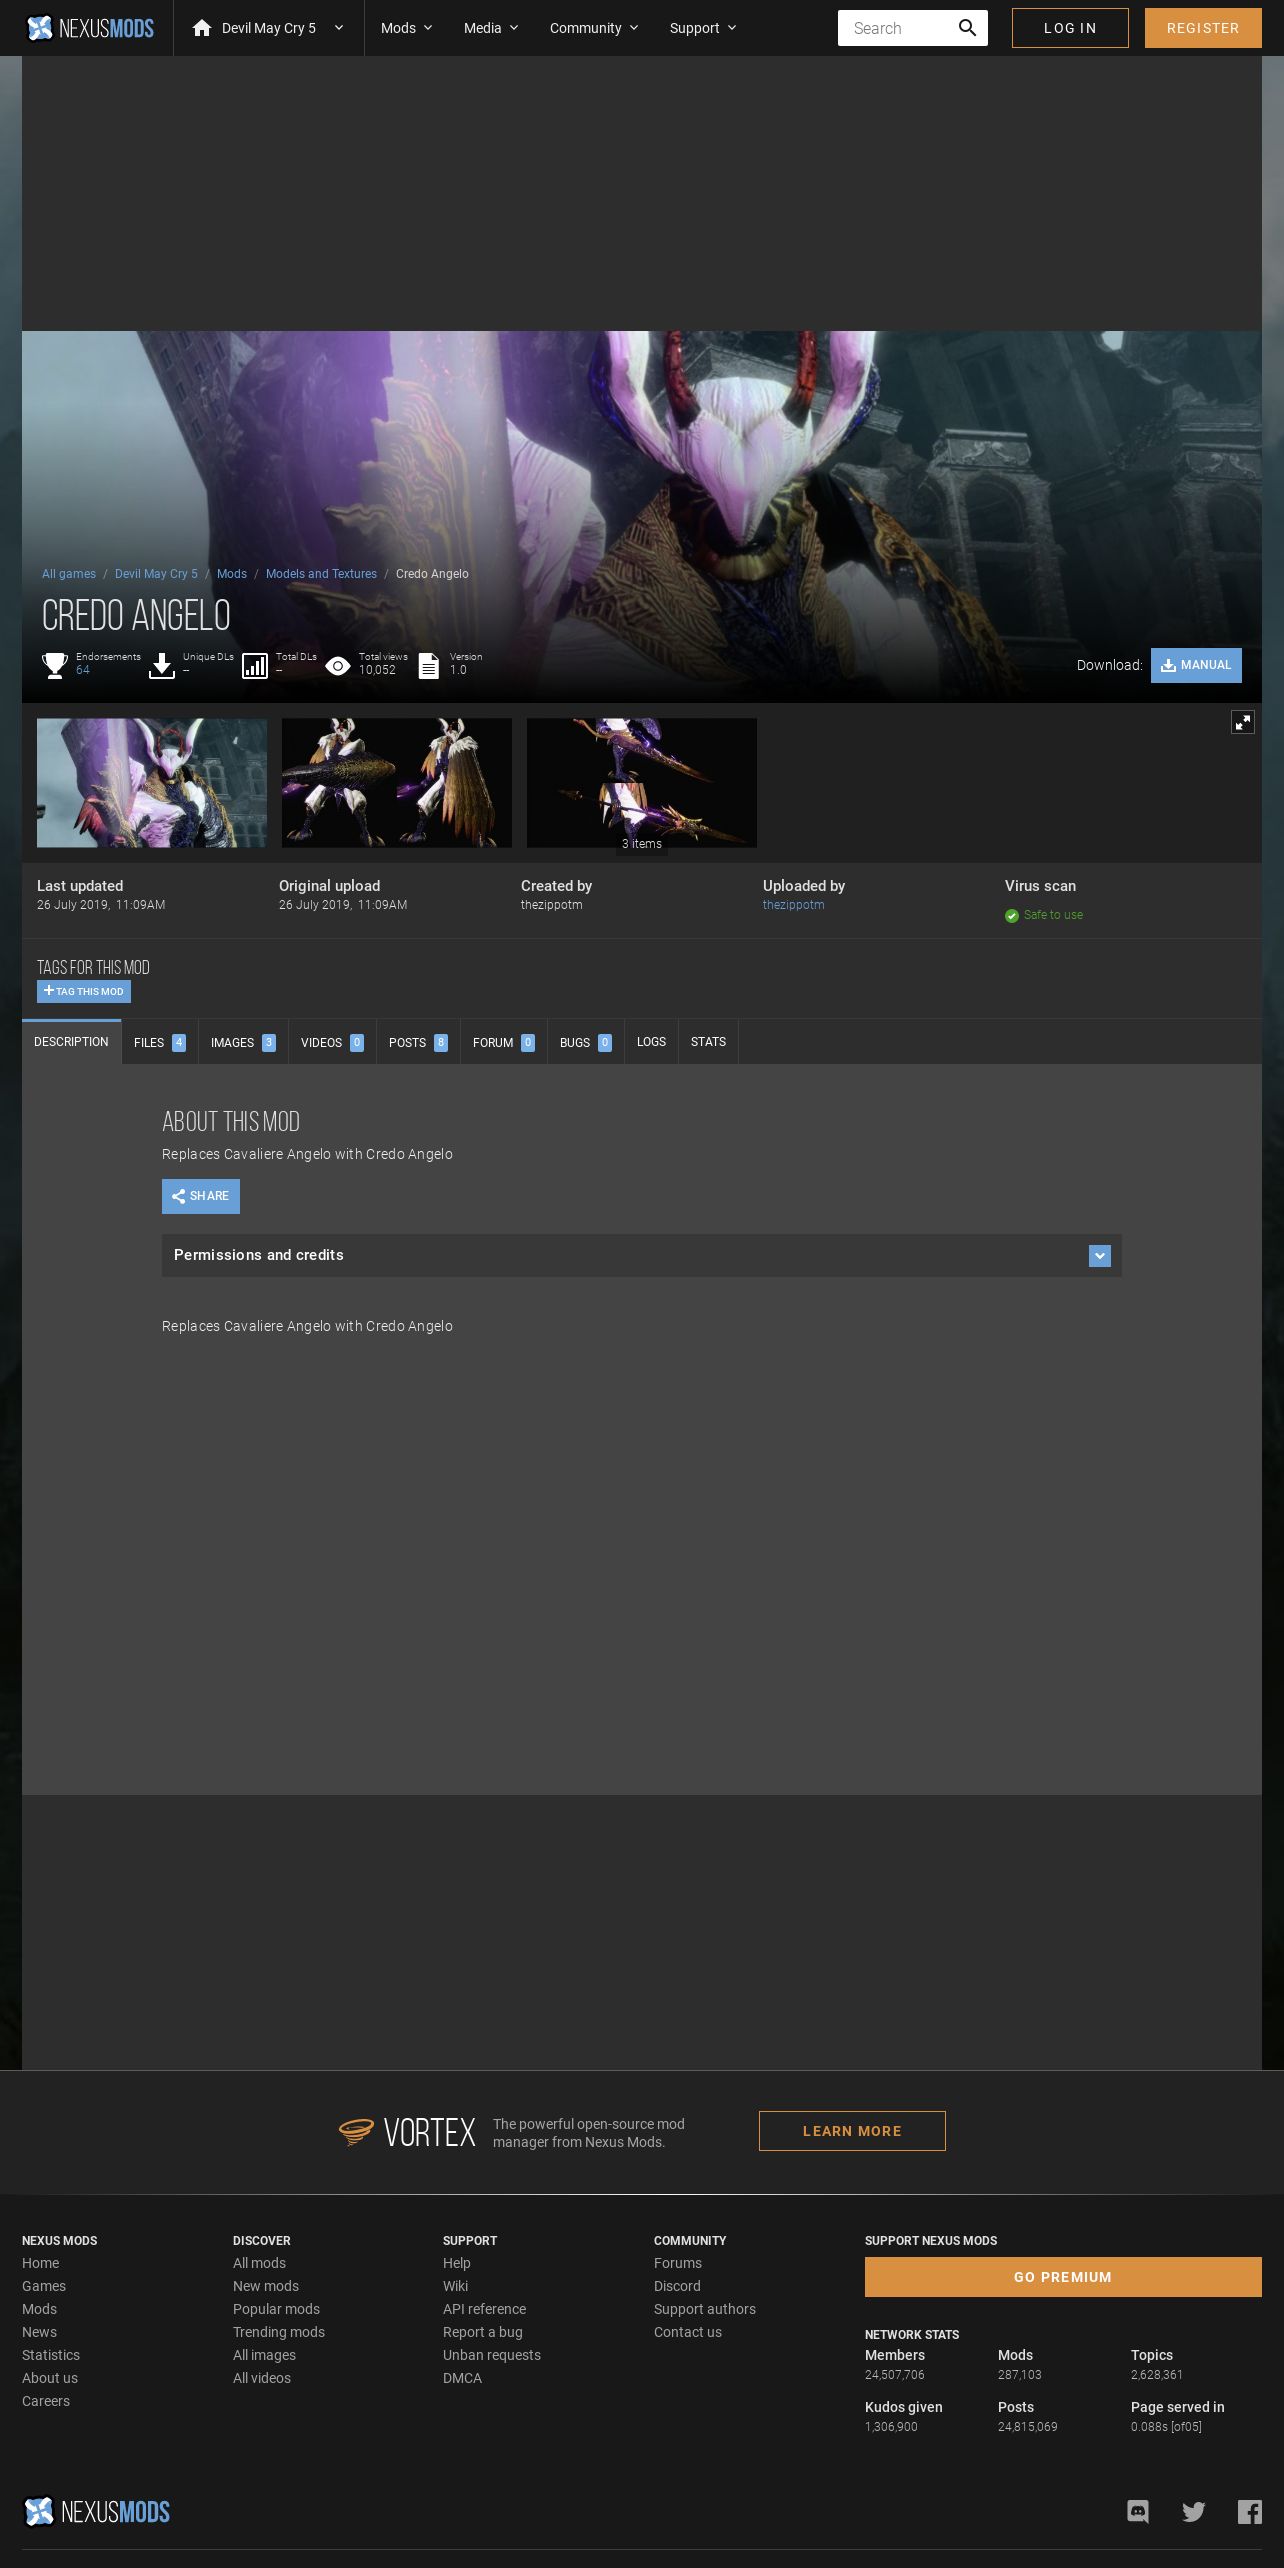Screen dimensions: 1284x2568
Task: Click footer Contact us link
Action: (x=688, y=2332)
